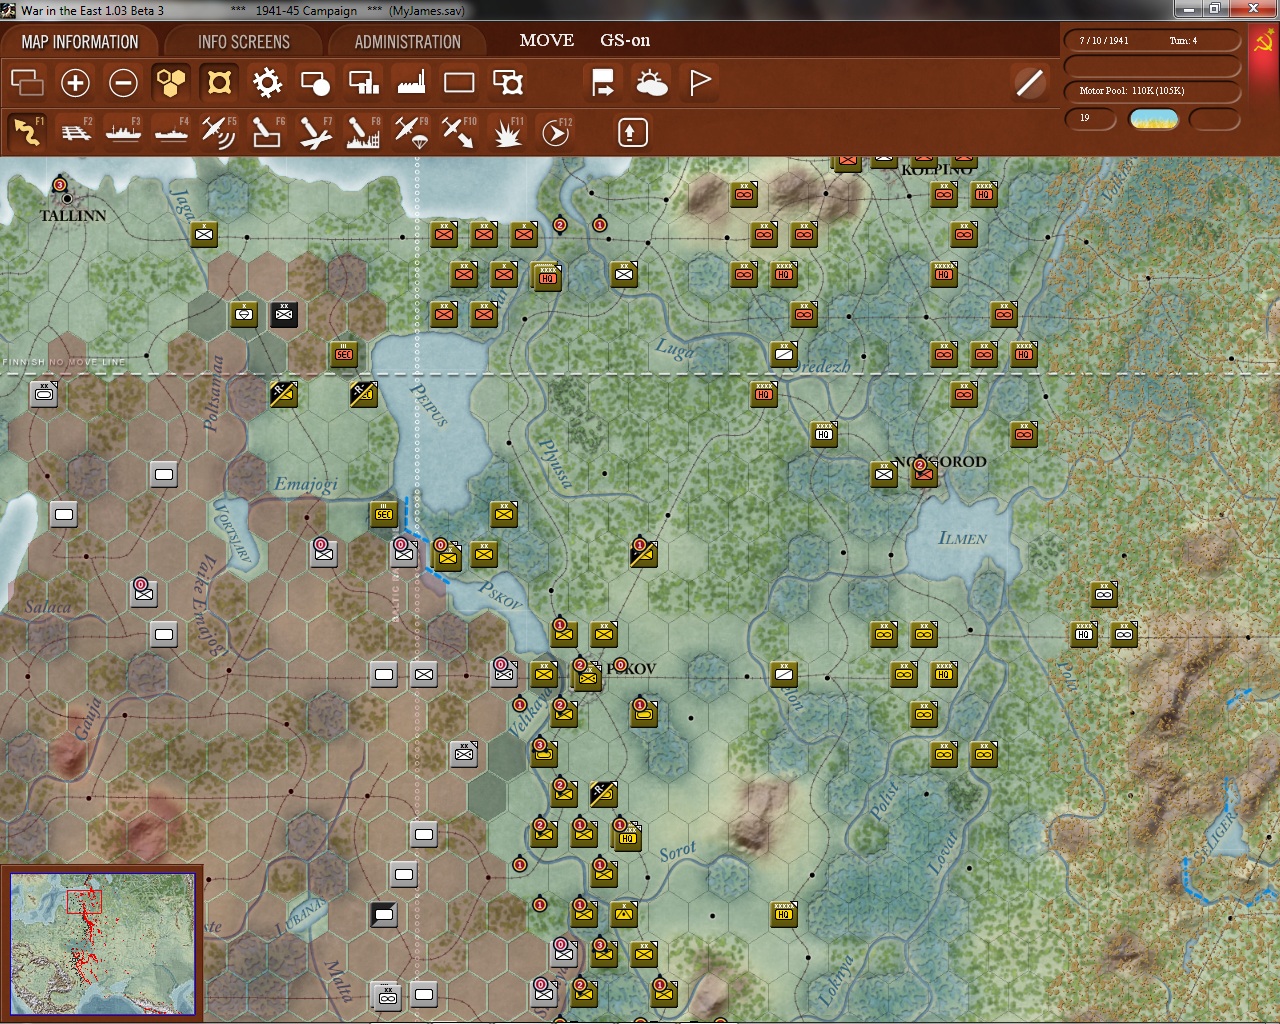
Task: Click the rectangle-with-circle map icon
Action: coord(315,82)
